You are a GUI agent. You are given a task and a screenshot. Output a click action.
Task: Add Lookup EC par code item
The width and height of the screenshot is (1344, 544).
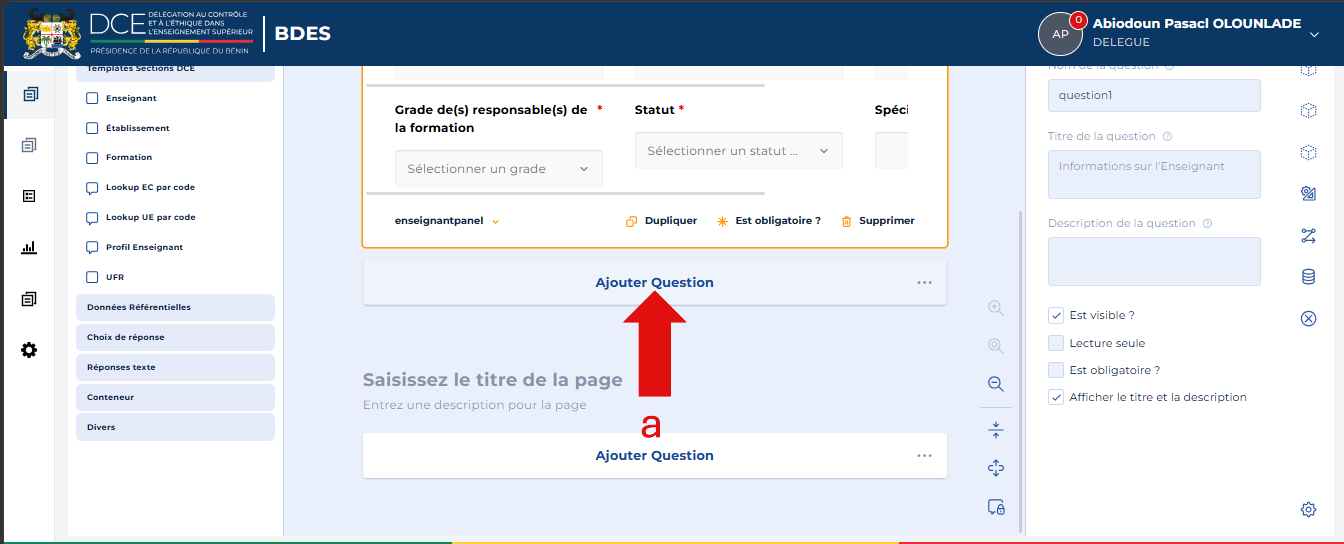[140, 187]
